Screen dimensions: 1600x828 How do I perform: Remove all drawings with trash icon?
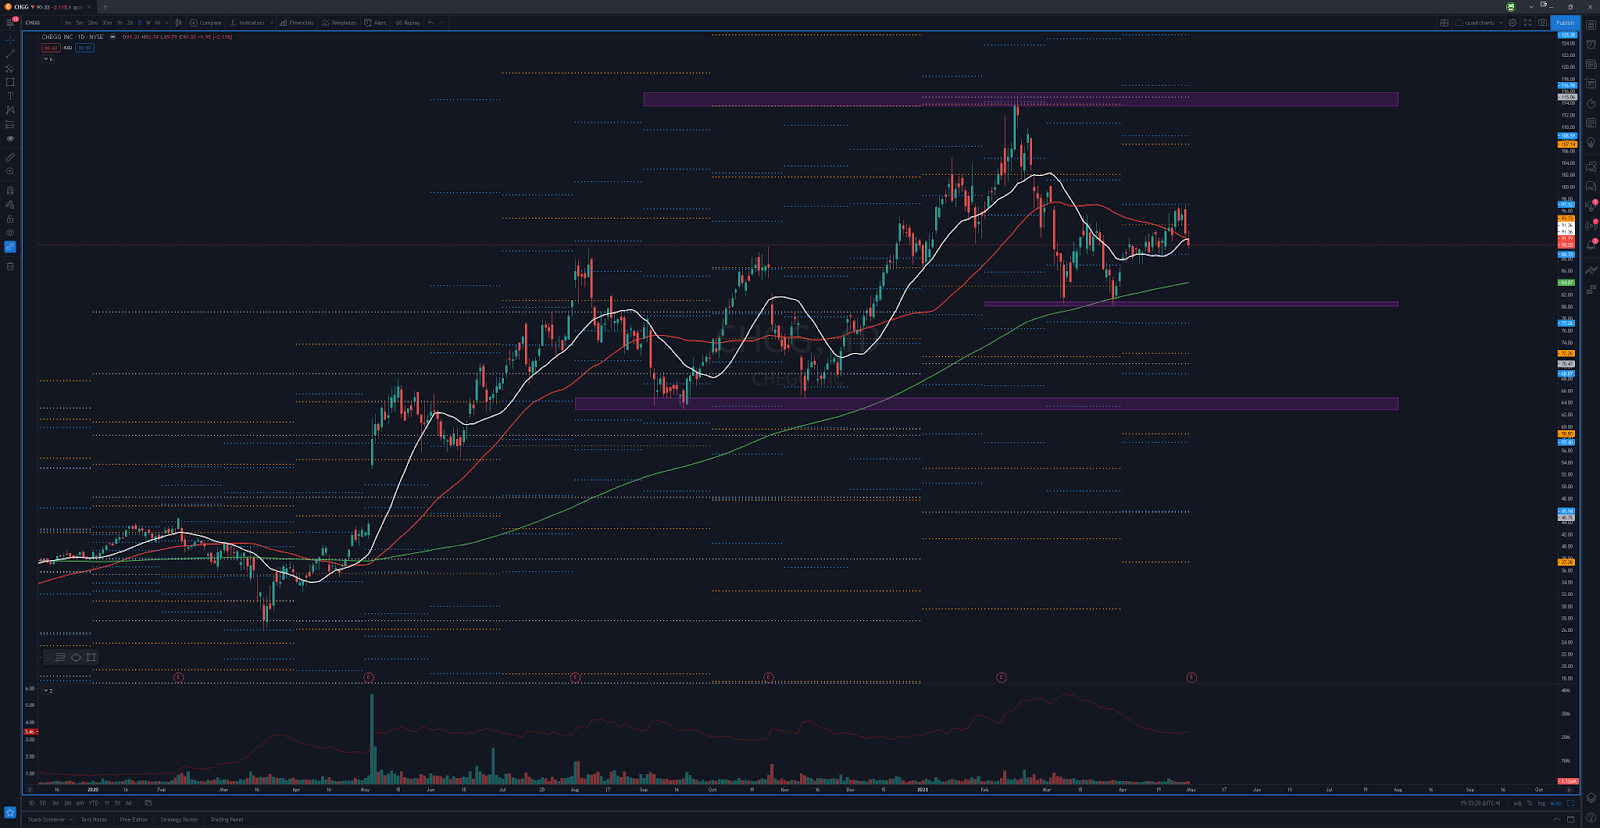coord(10,266)
